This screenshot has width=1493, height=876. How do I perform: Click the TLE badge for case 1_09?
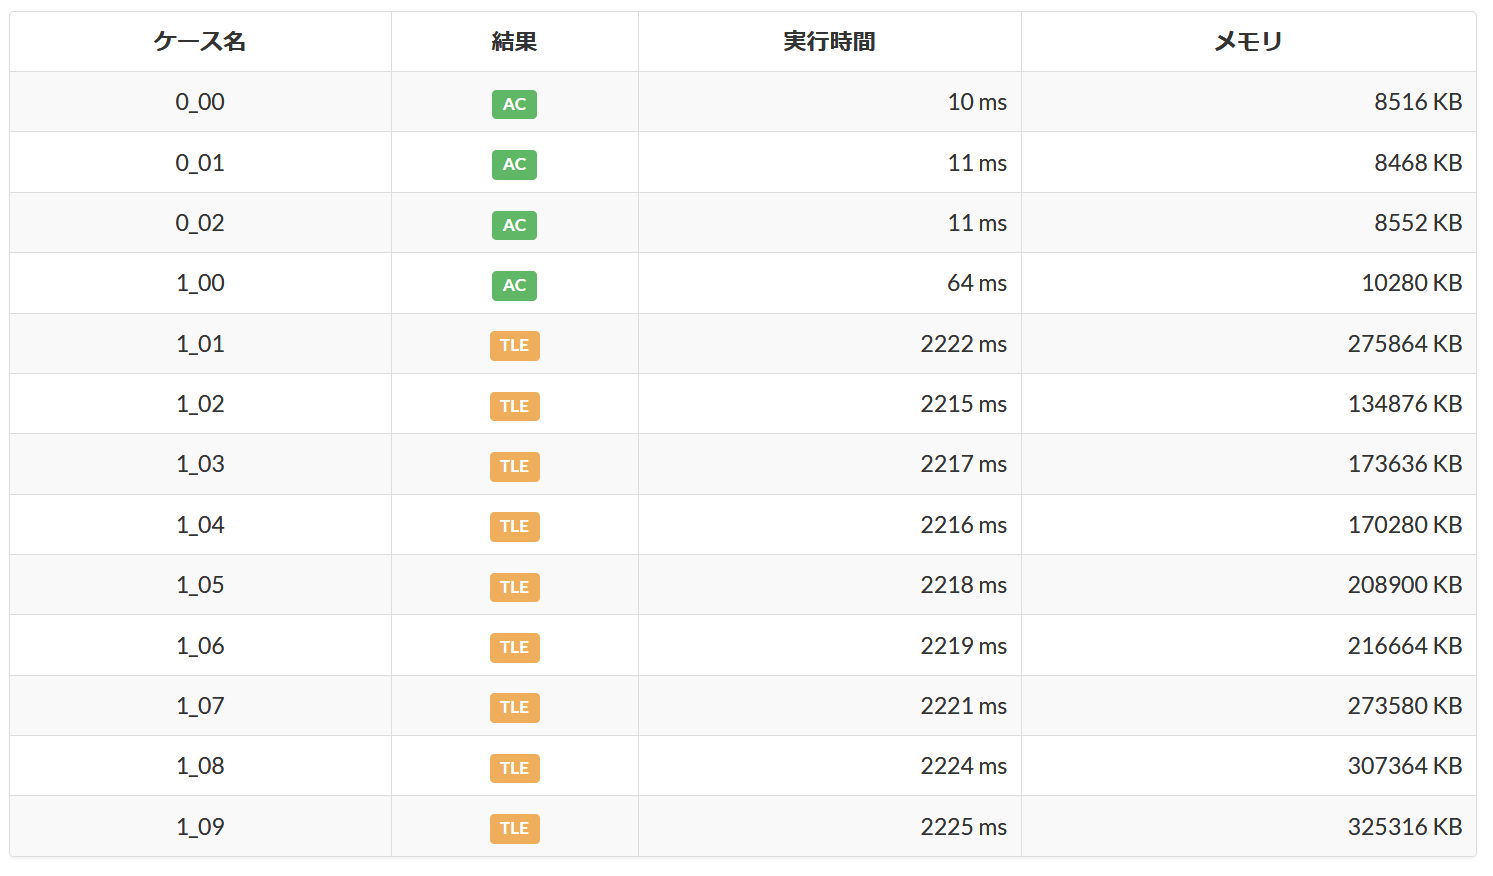click(x=514, y=828)
